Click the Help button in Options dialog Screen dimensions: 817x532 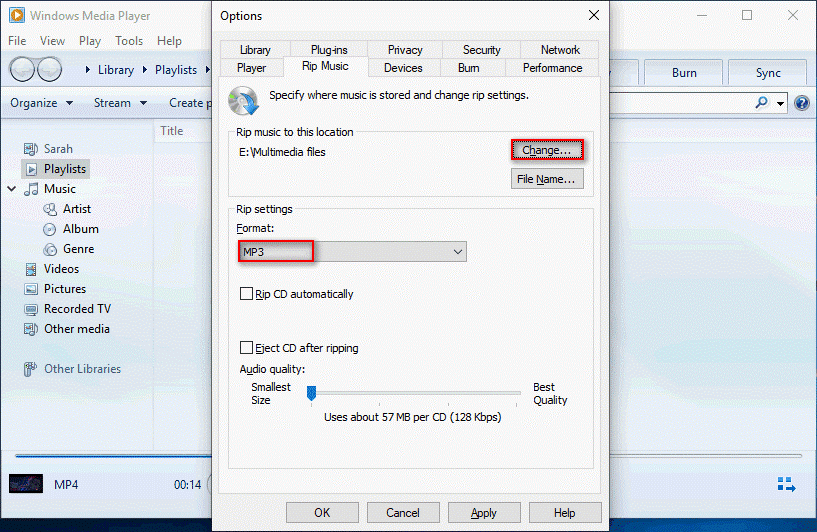565,513
